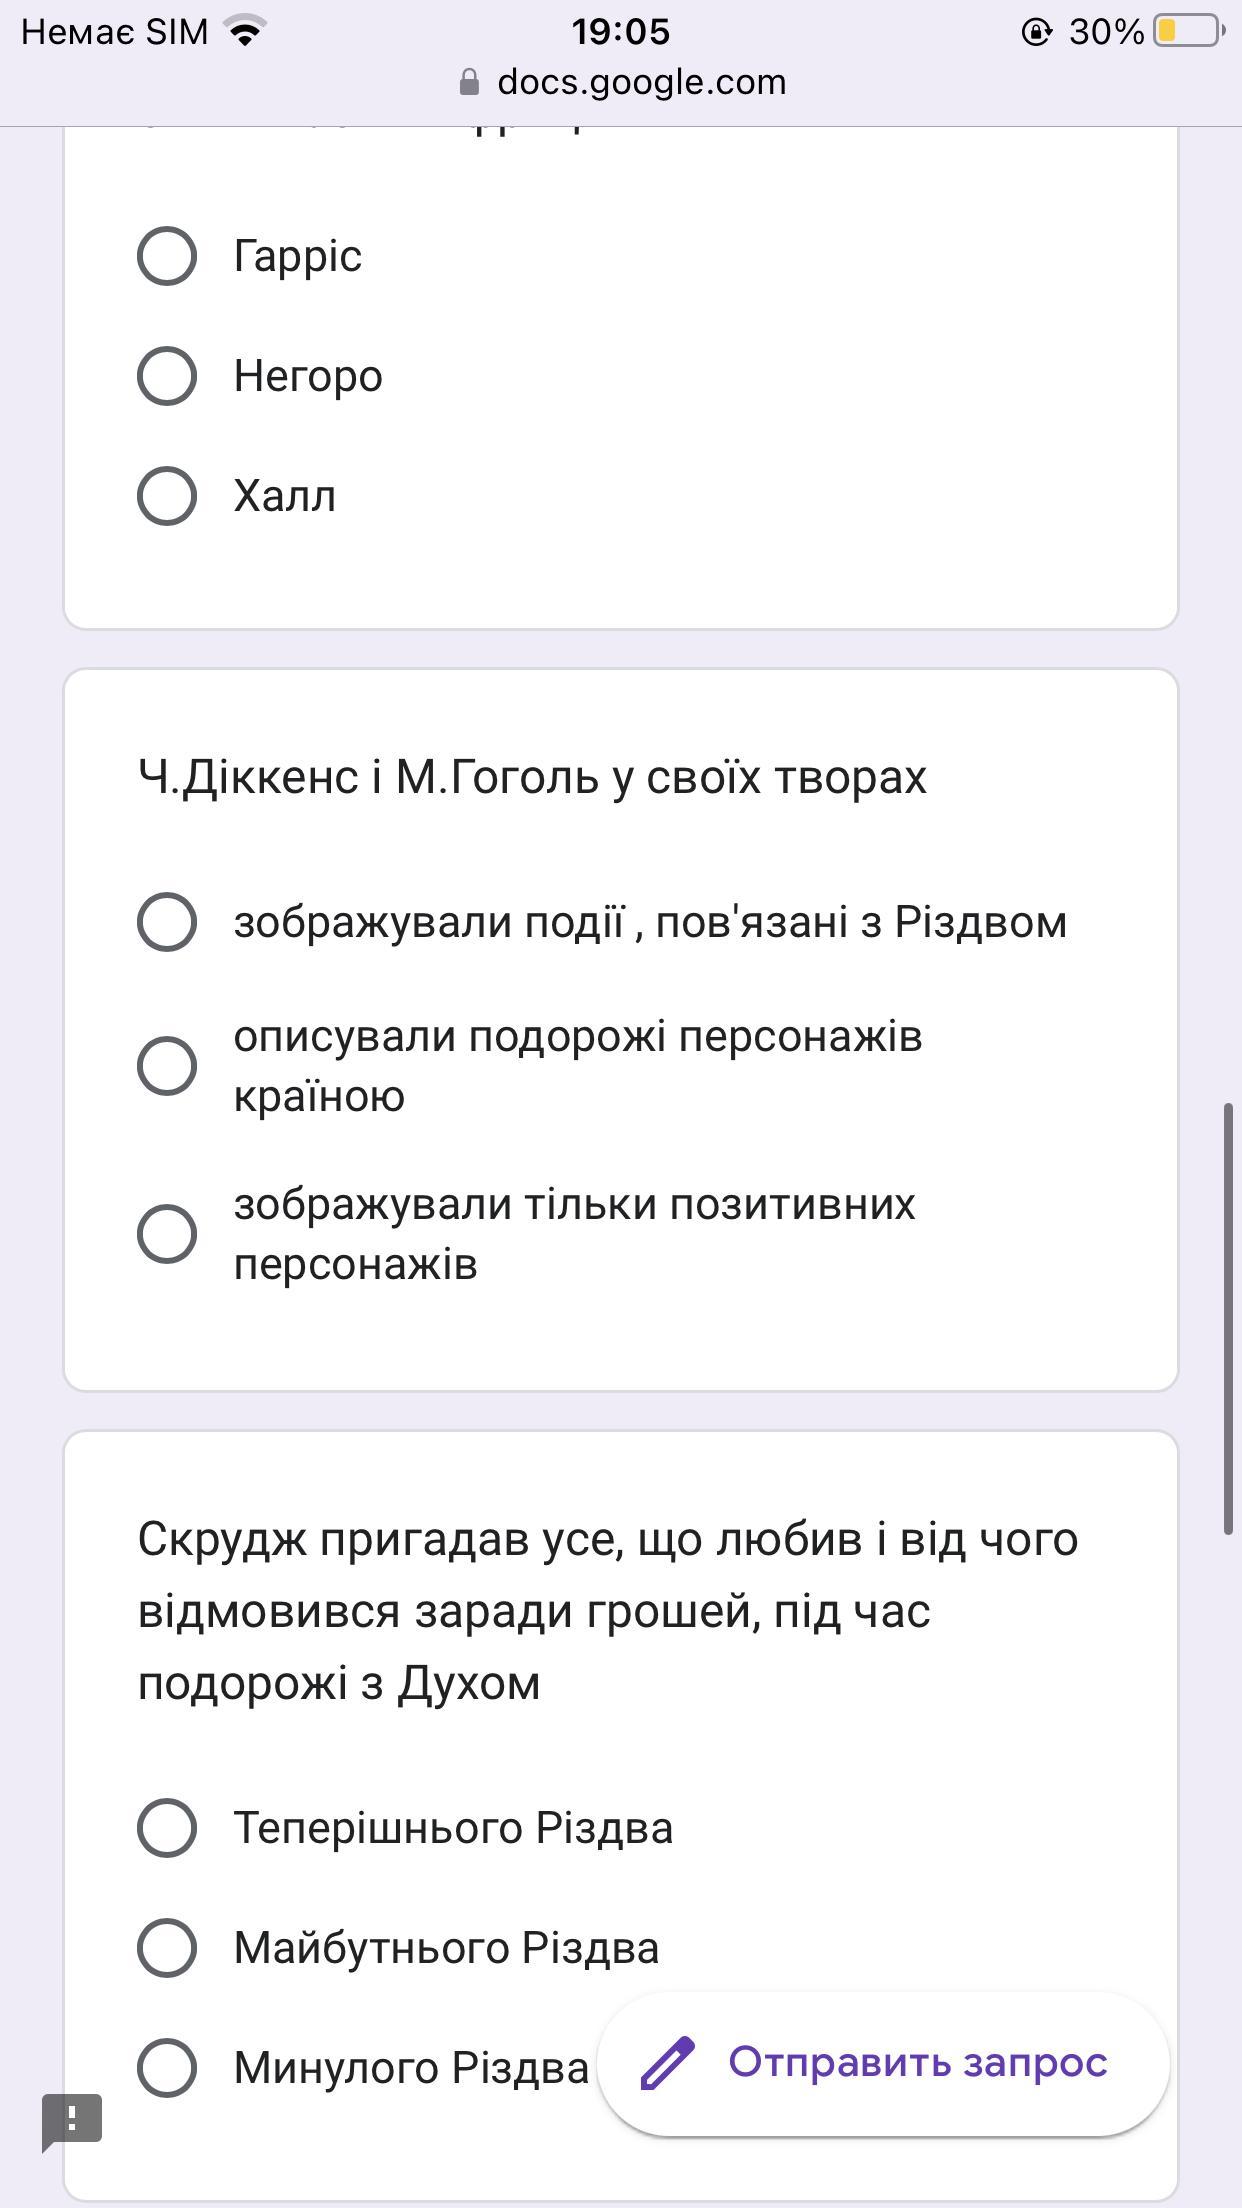
Task: Choose the Минулого Різдва option
Action: pyautogui.click(x=167, y=2068)
